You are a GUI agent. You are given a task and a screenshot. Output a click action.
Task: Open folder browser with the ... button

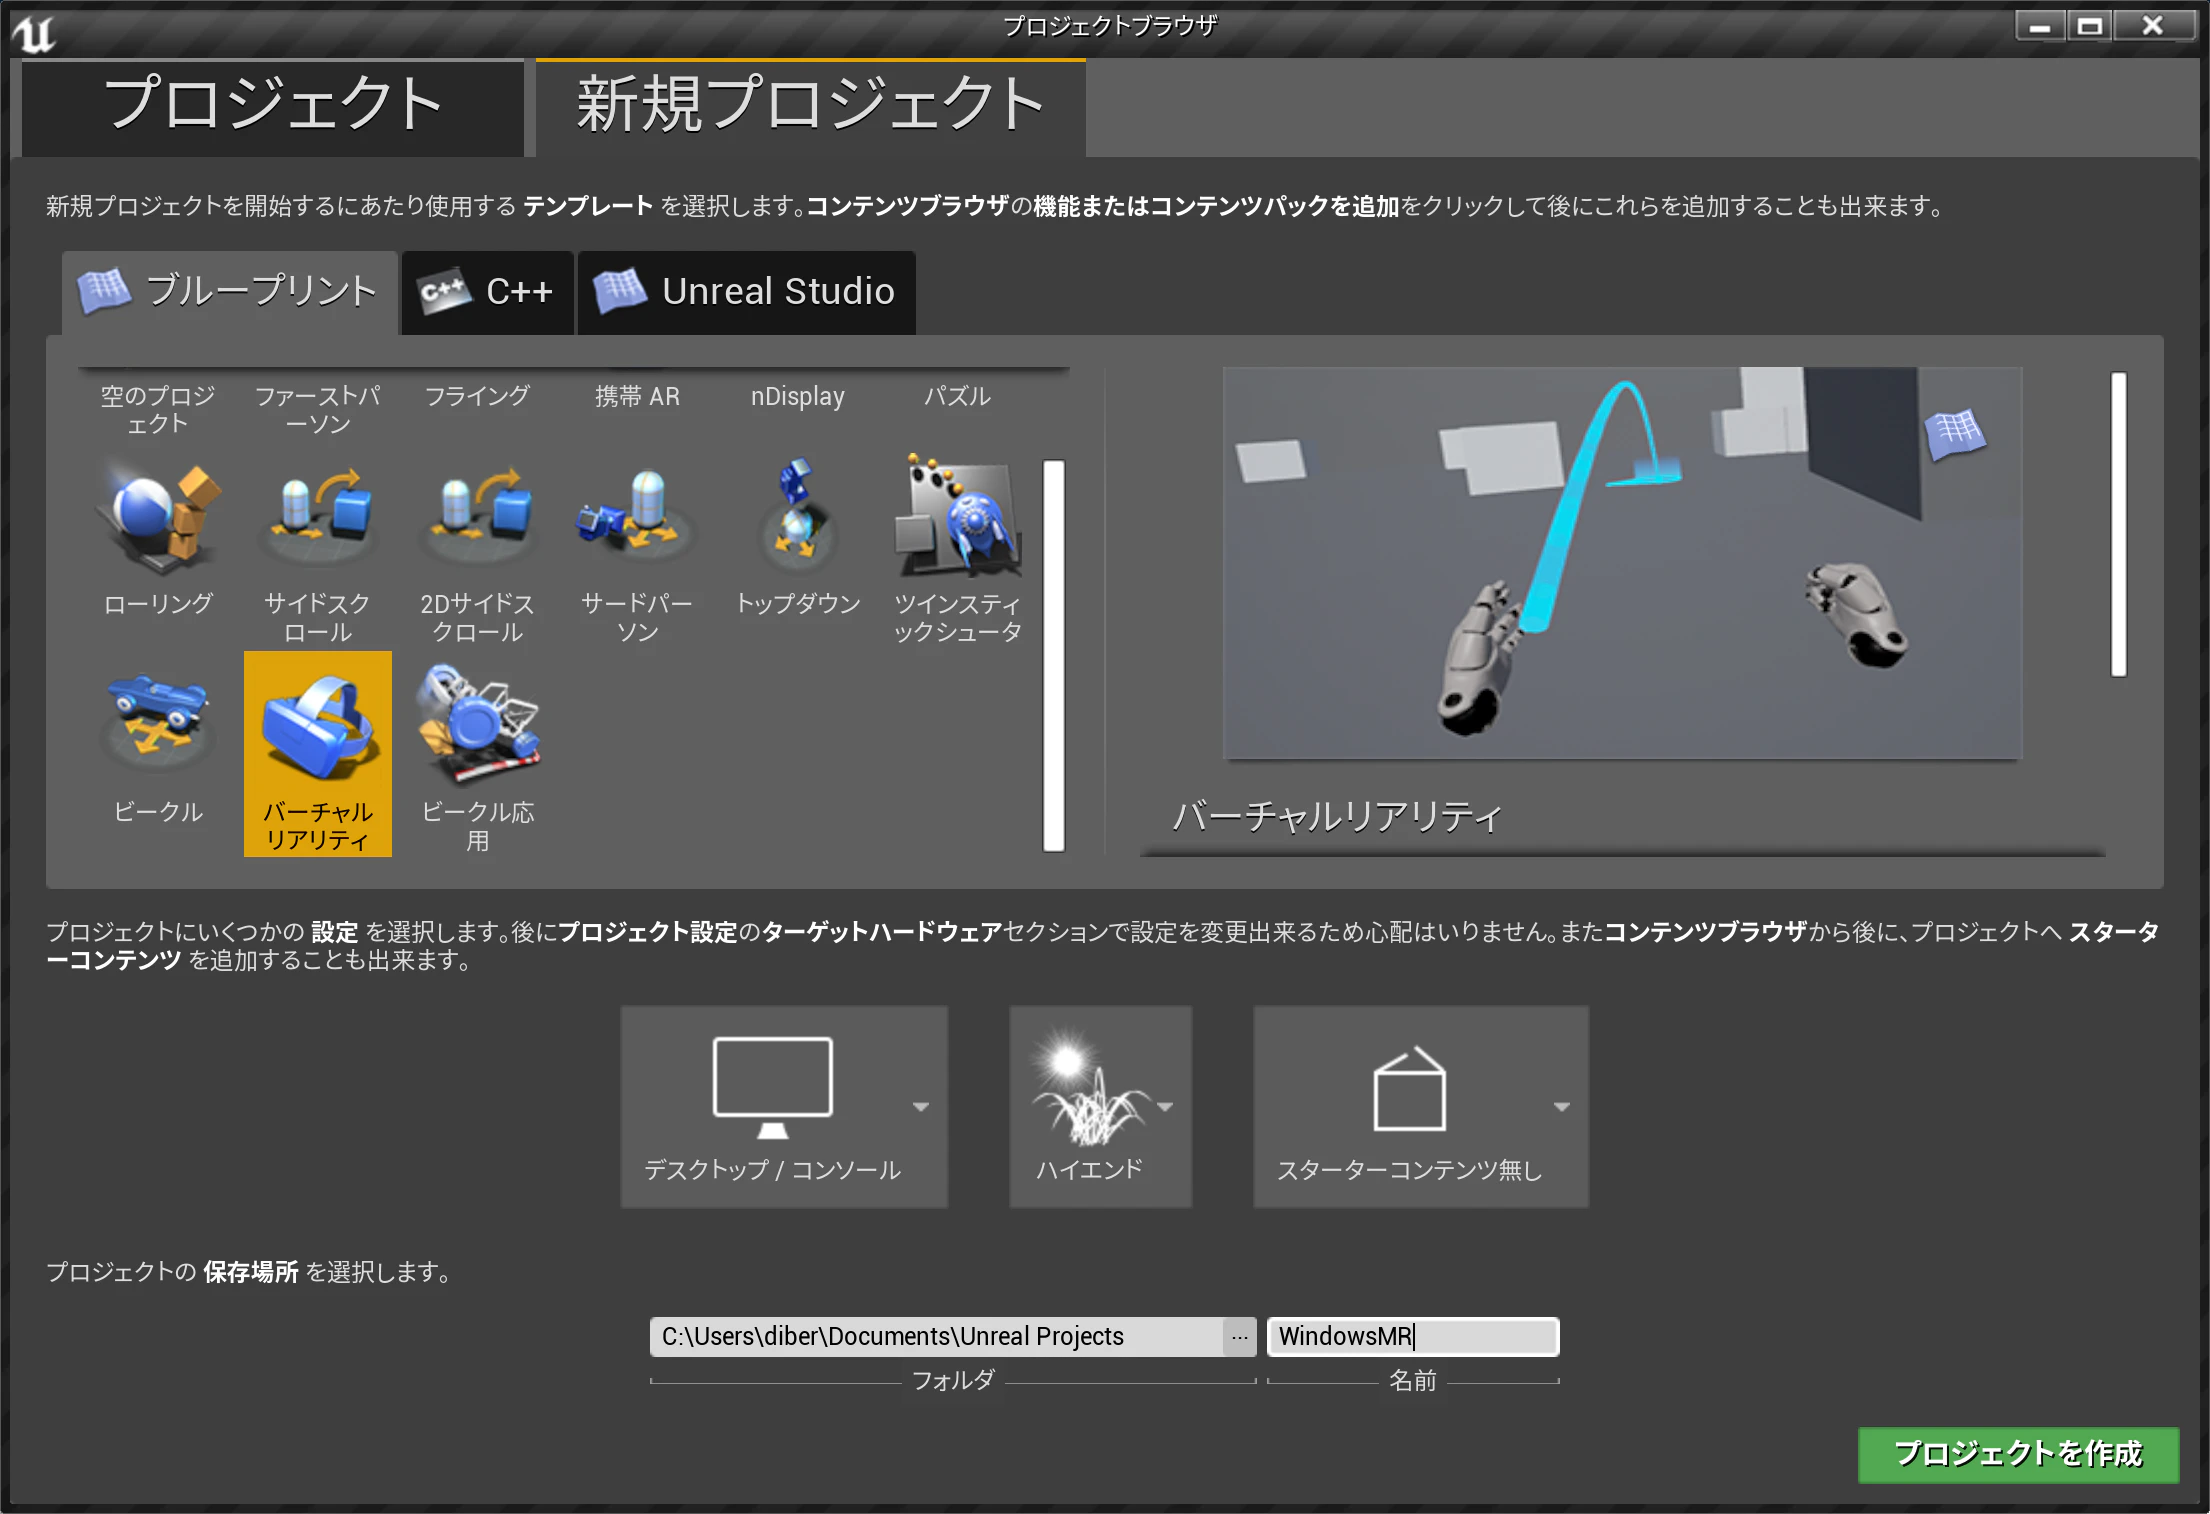(x=1240, y=1337)
